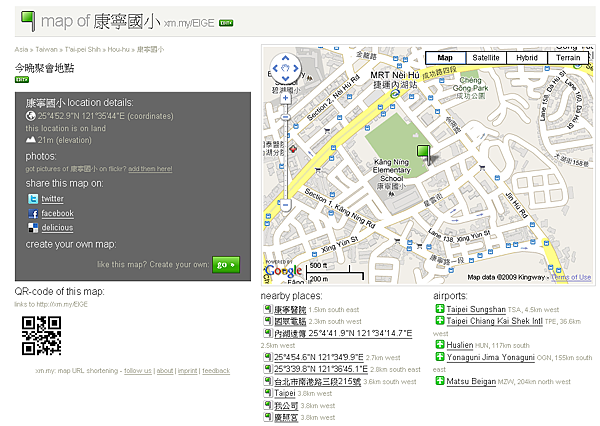Click the about footer link

(165, 371)
